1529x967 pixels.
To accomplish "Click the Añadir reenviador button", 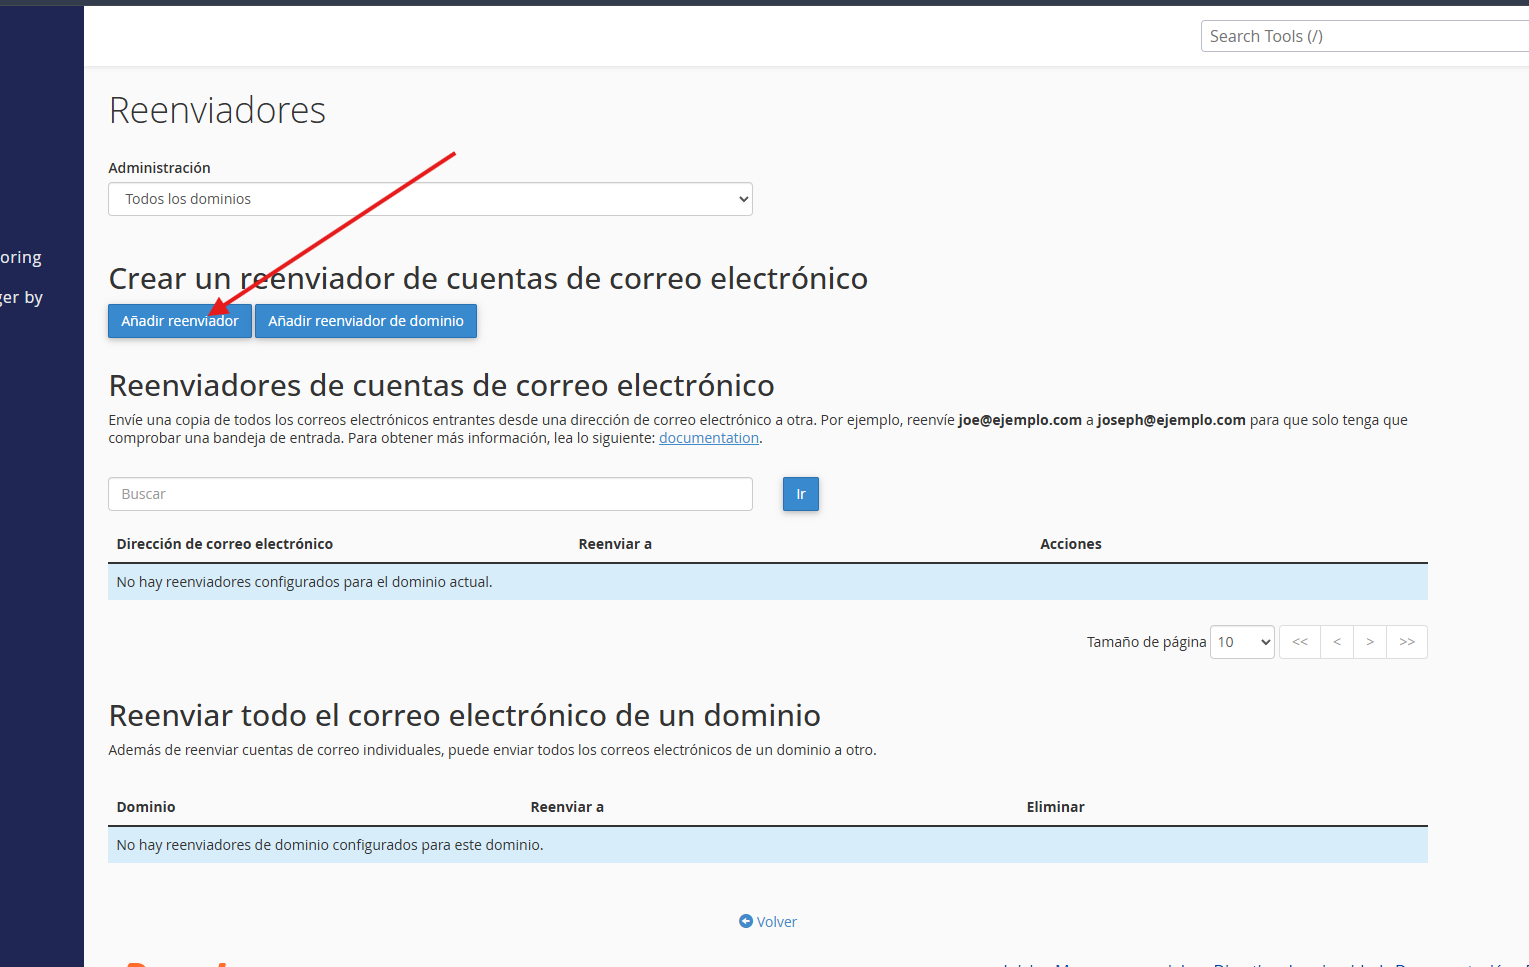I will click(x=179, y=321).
